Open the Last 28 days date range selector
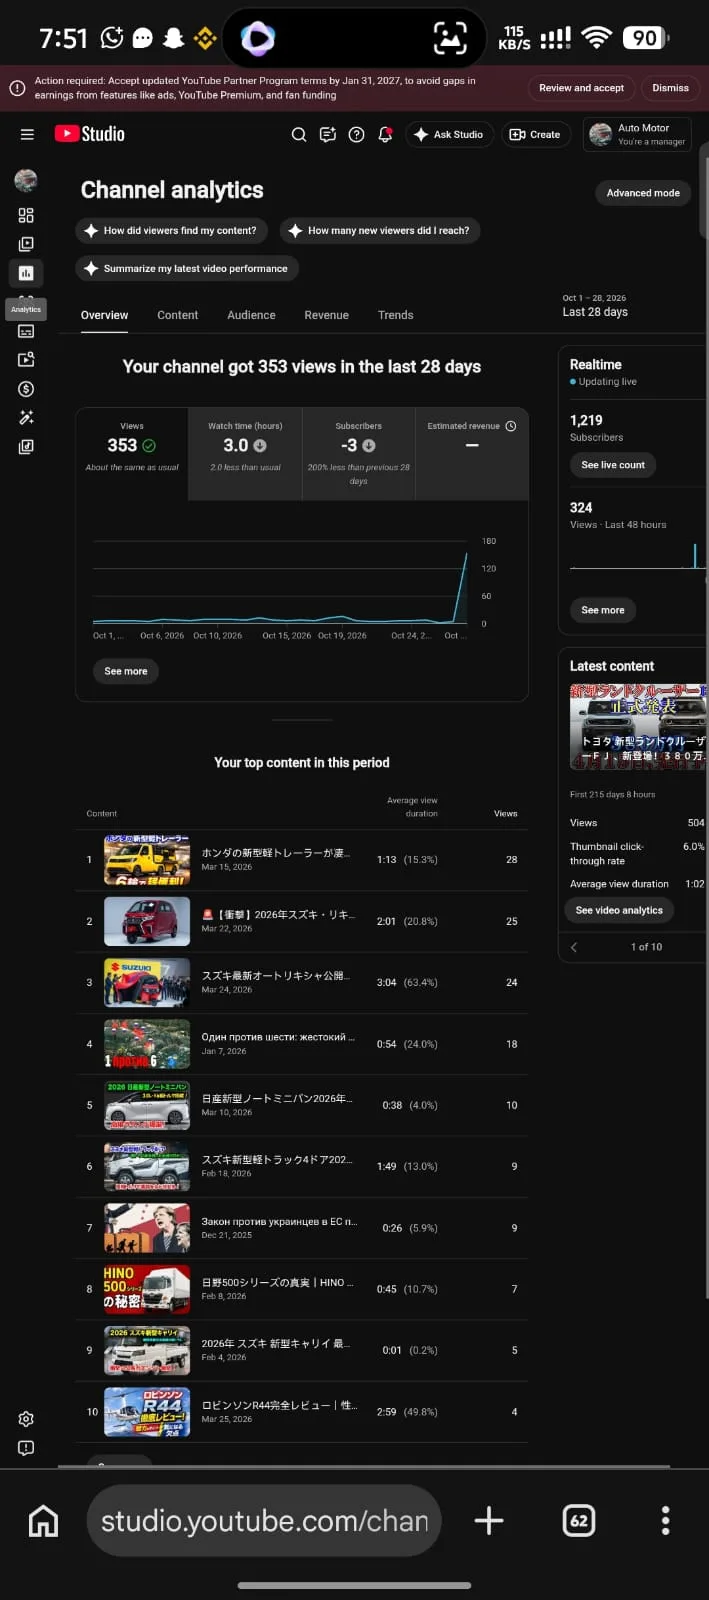 (595, 306)
